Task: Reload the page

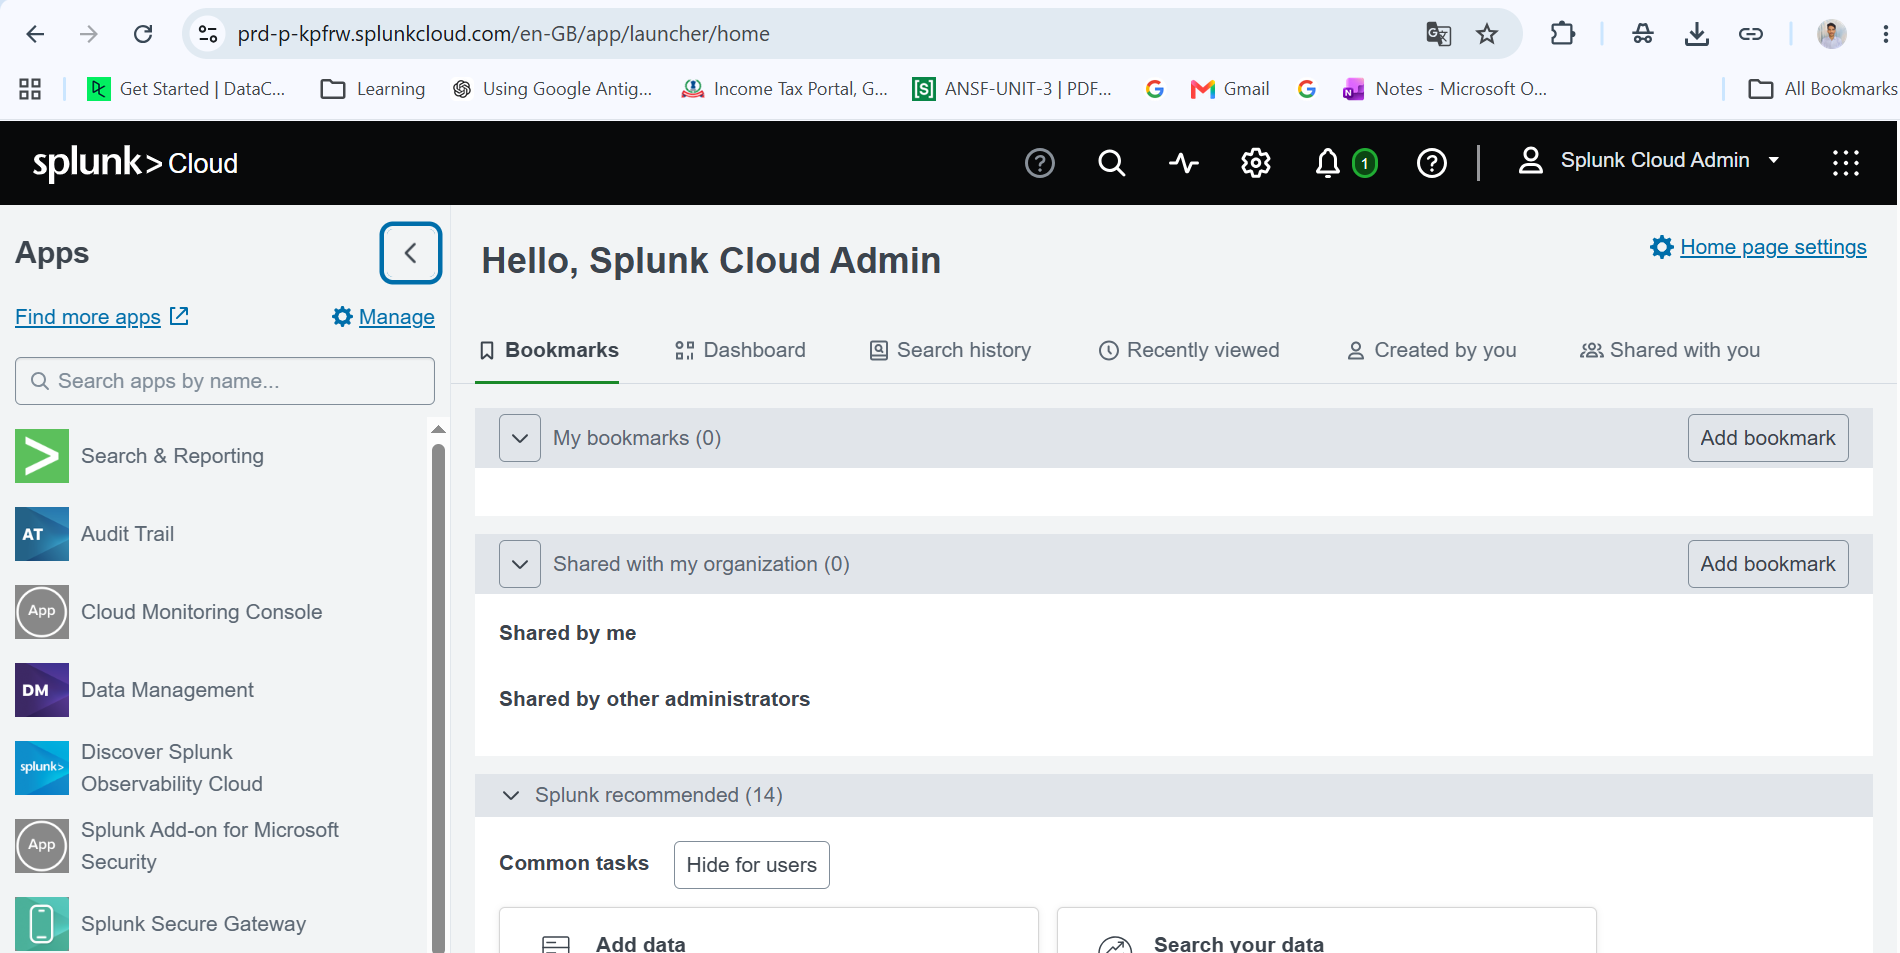Action: click(x=143, y=34)
